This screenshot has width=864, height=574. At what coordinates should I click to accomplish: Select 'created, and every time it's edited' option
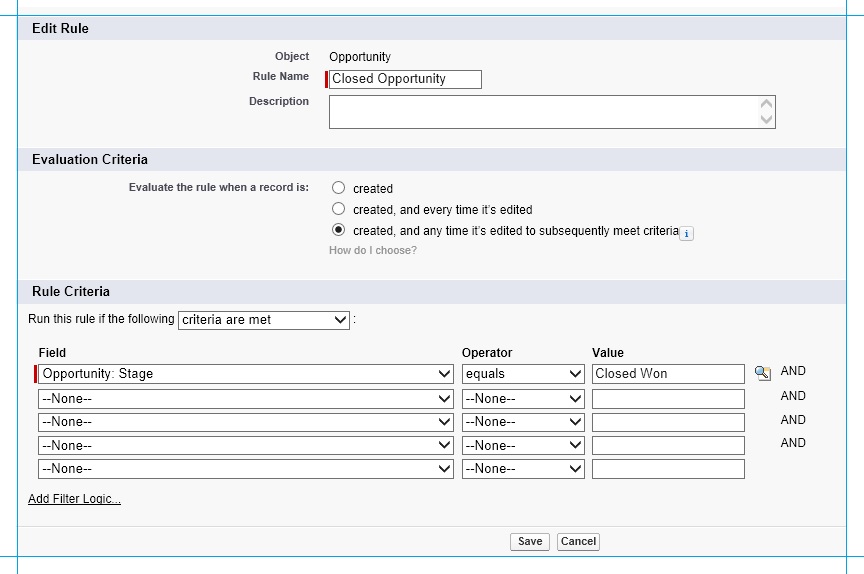pos(338,209)
